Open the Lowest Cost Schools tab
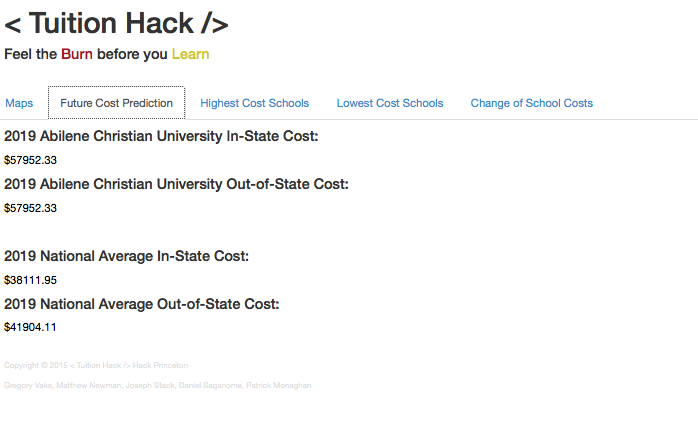The height and width of the screenshot is (429, 698). (x=390, y=103)
